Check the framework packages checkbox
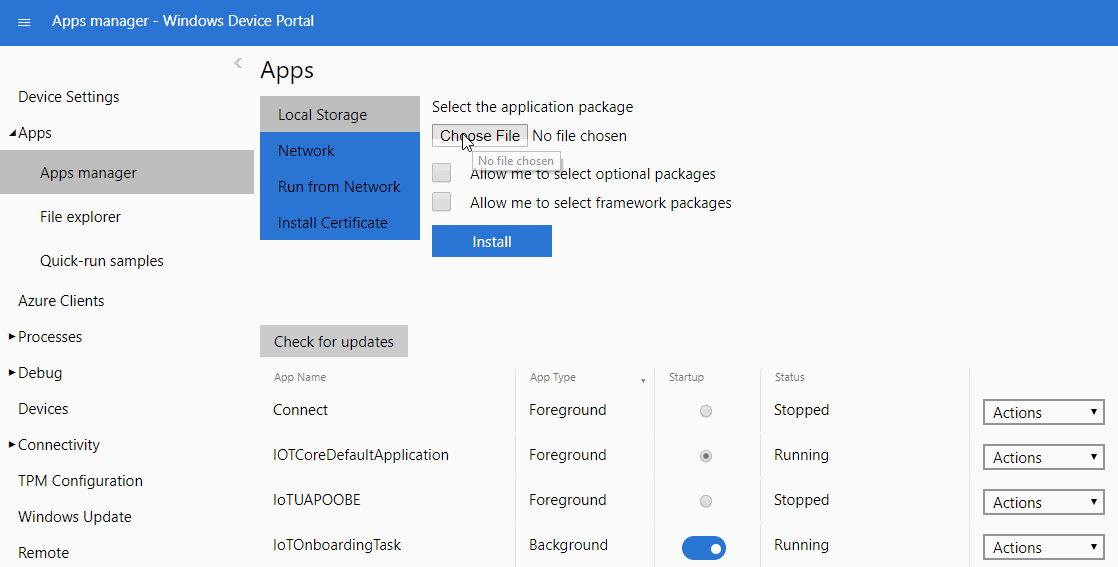 tap(442, 202)
